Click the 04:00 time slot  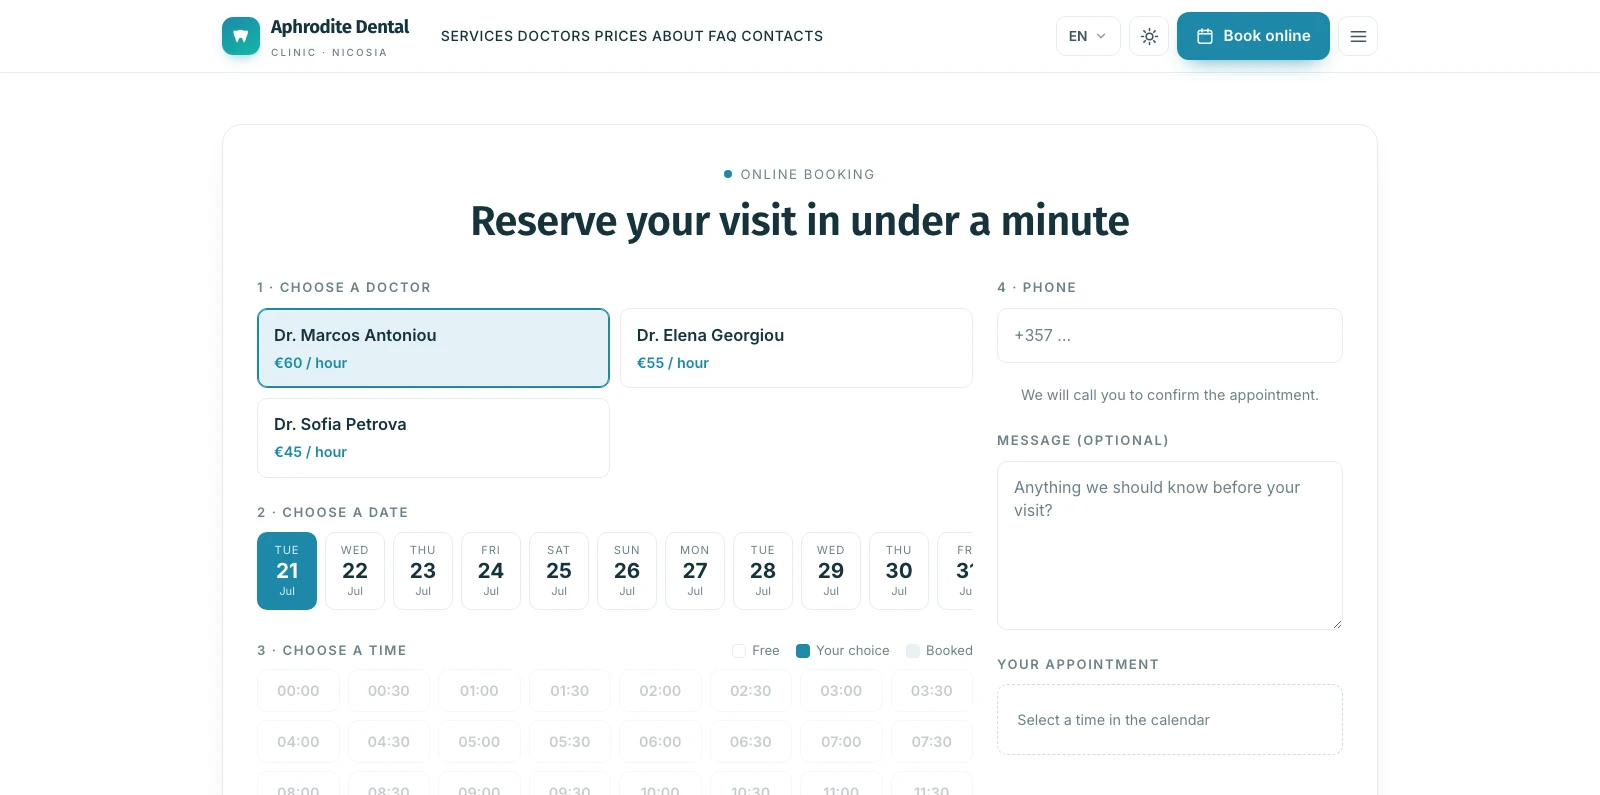click(298, 742)
